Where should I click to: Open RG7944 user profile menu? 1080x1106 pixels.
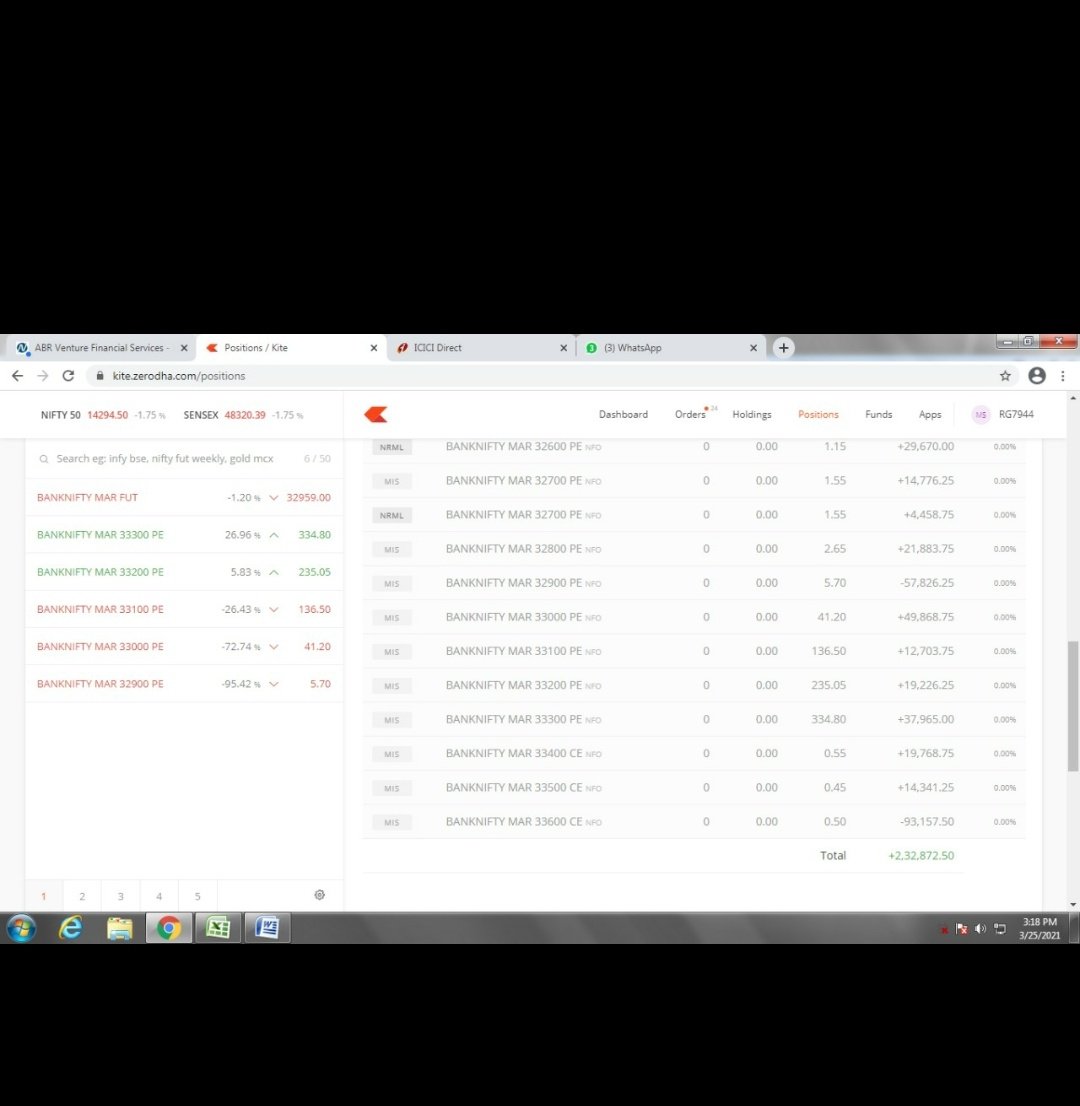click(x=1003, y=415)
